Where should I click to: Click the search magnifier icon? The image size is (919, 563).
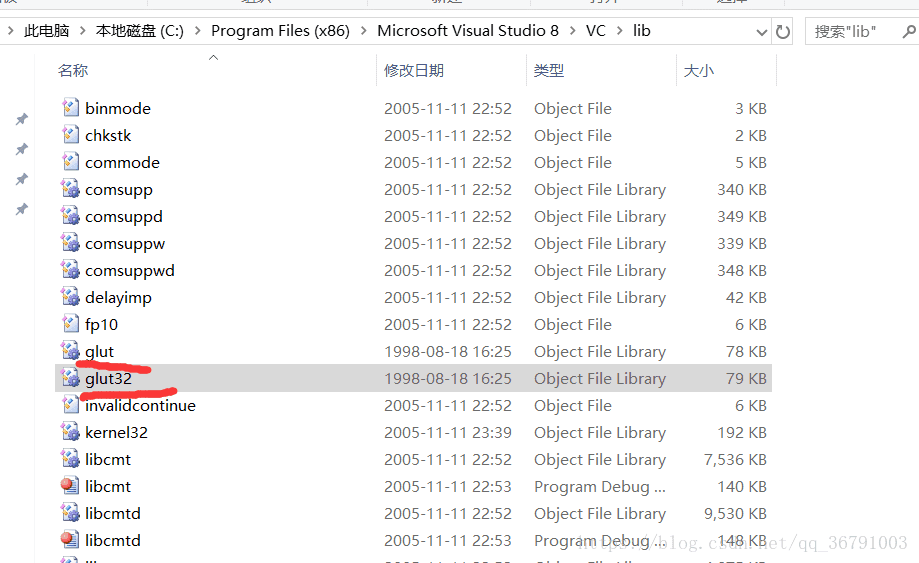pos(909,32)
